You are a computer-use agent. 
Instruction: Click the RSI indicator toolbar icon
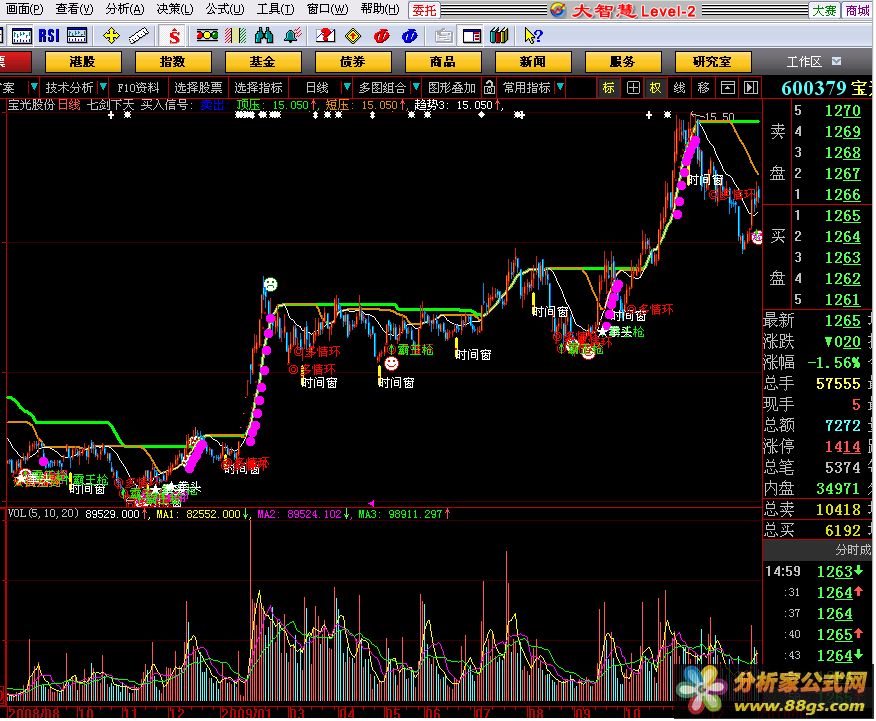click(x=50, y=36)
